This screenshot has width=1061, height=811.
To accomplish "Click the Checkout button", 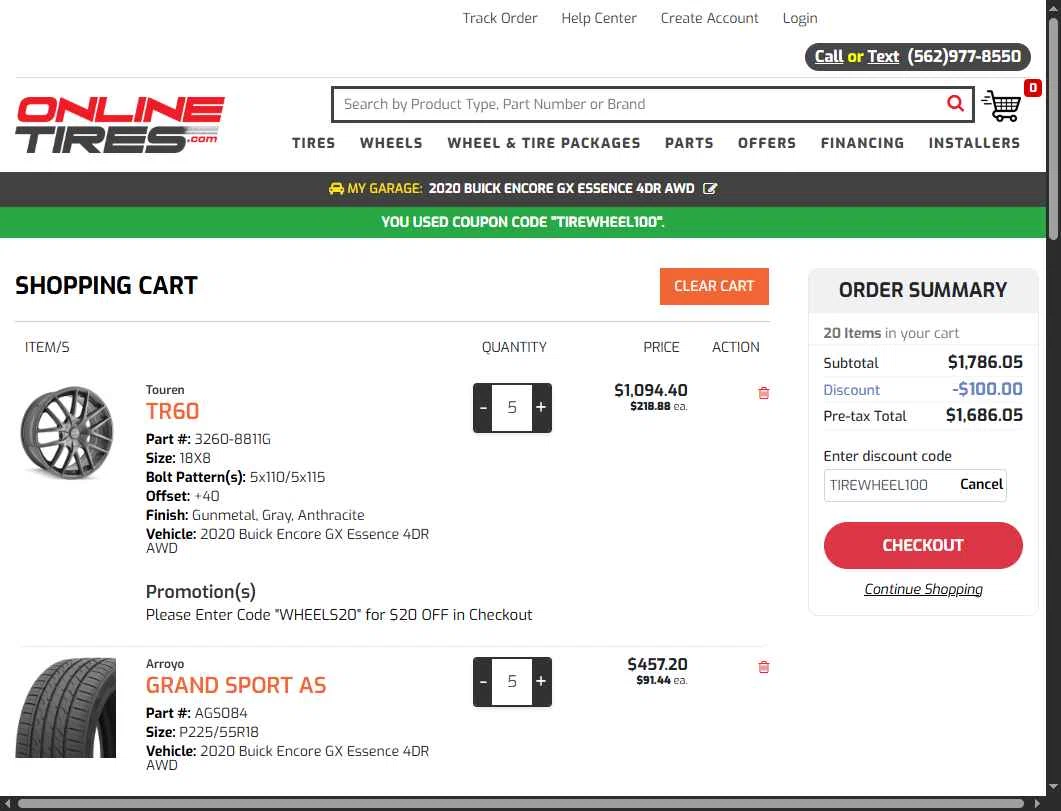I will coord(923,545).
